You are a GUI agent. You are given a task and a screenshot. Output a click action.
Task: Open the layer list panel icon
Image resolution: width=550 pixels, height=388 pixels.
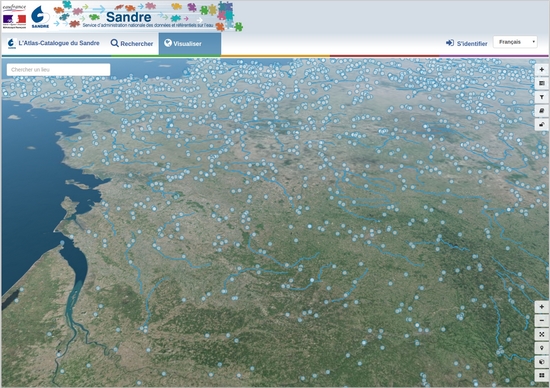point(542,83)
